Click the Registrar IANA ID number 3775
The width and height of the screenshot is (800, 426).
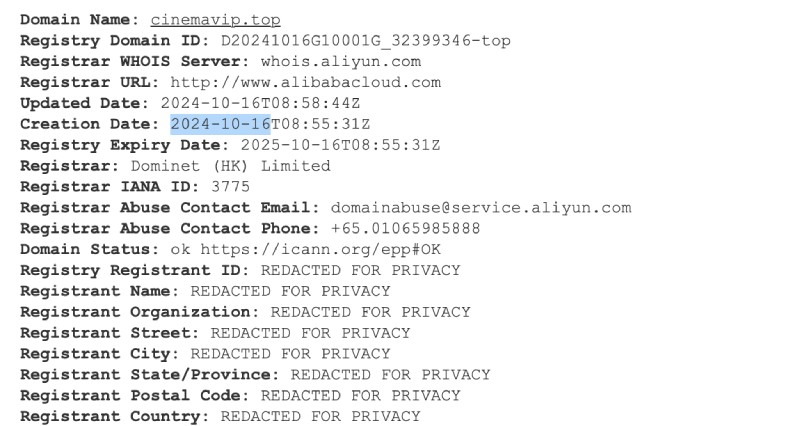click(x=230, y=187)
